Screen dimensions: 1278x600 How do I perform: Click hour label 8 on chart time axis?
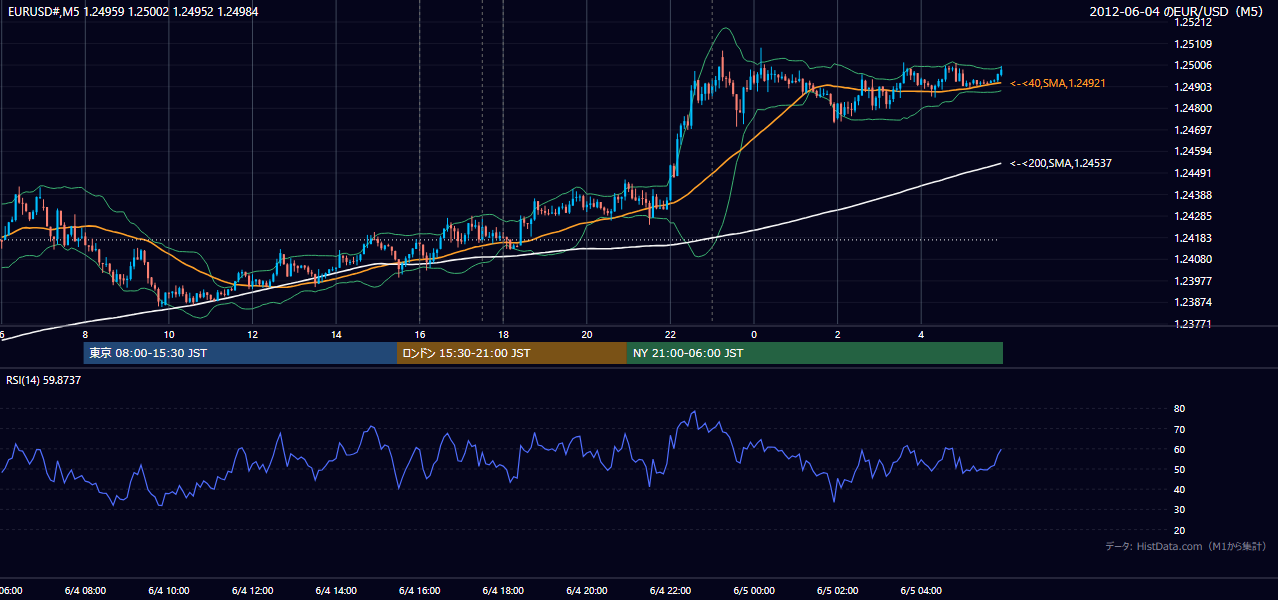85,335
